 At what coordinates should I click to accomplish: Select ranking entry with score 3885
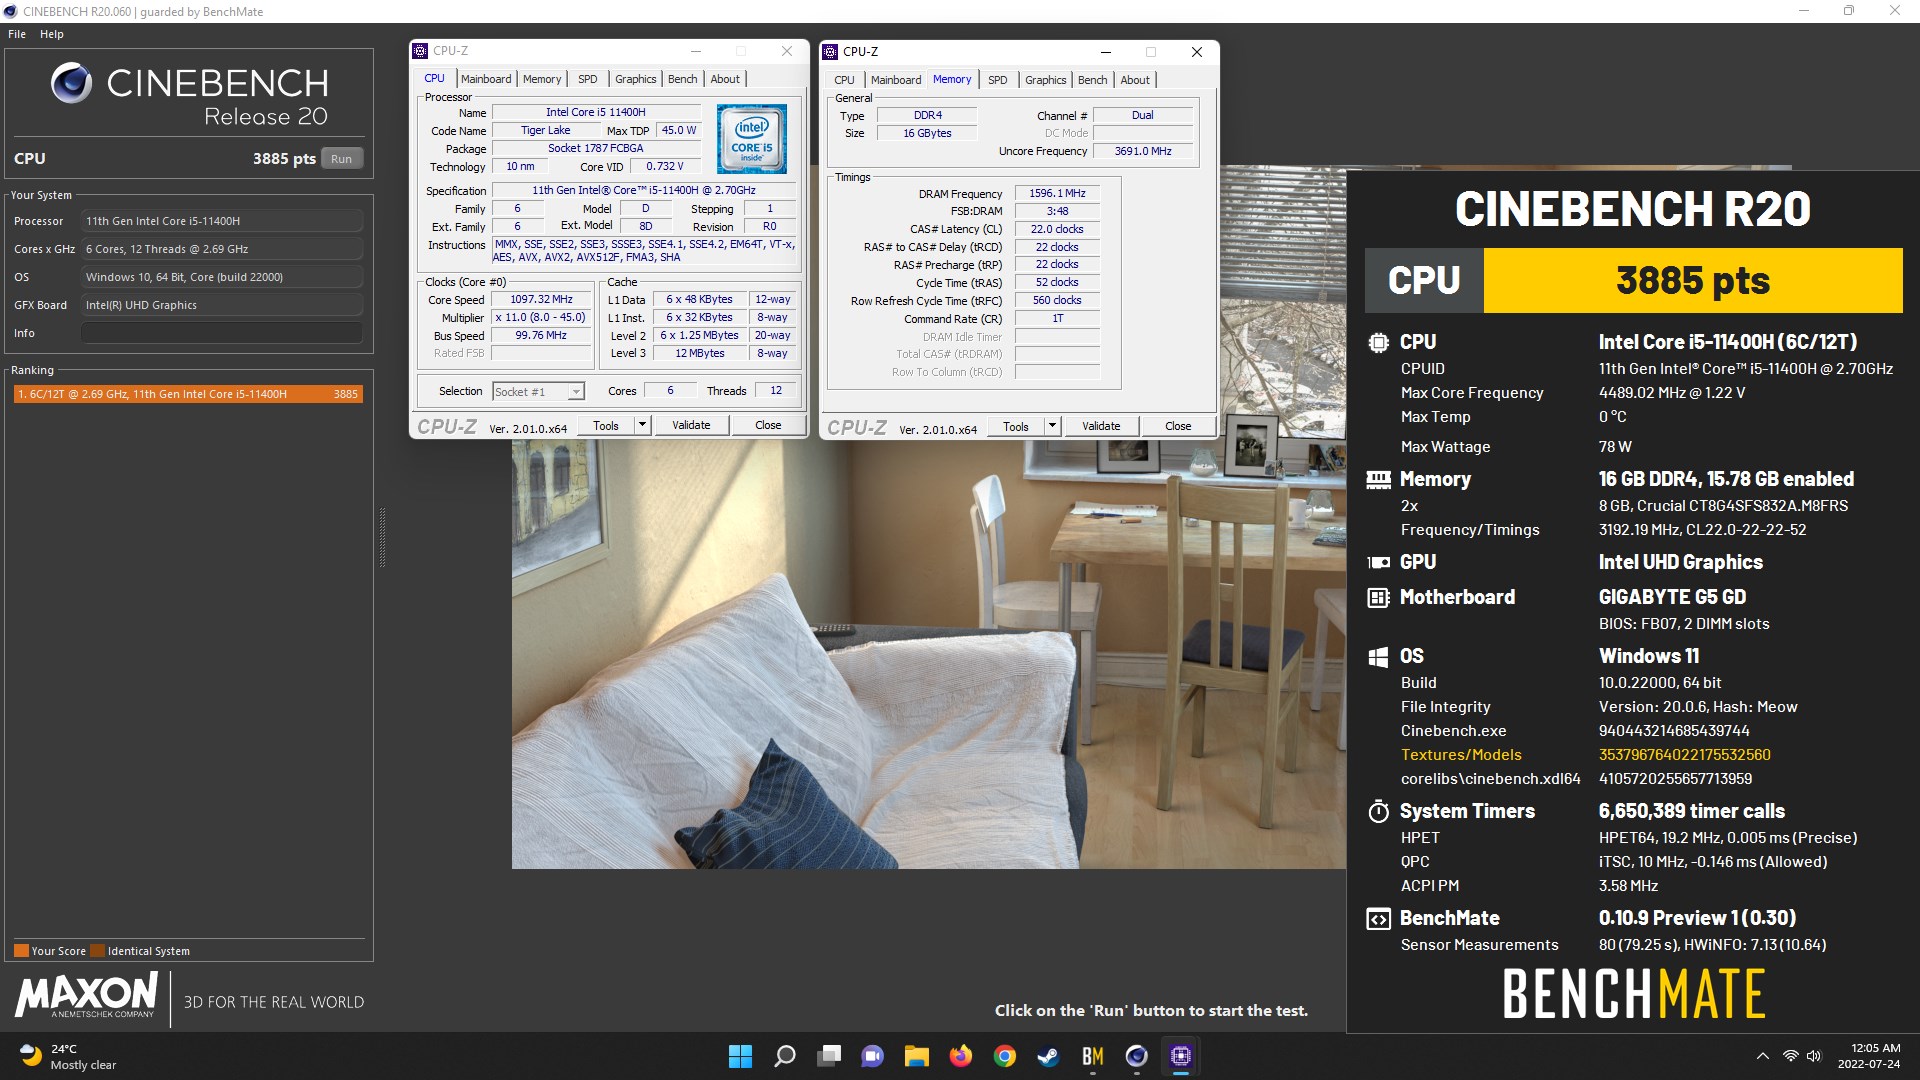click(x=188, y=394)
